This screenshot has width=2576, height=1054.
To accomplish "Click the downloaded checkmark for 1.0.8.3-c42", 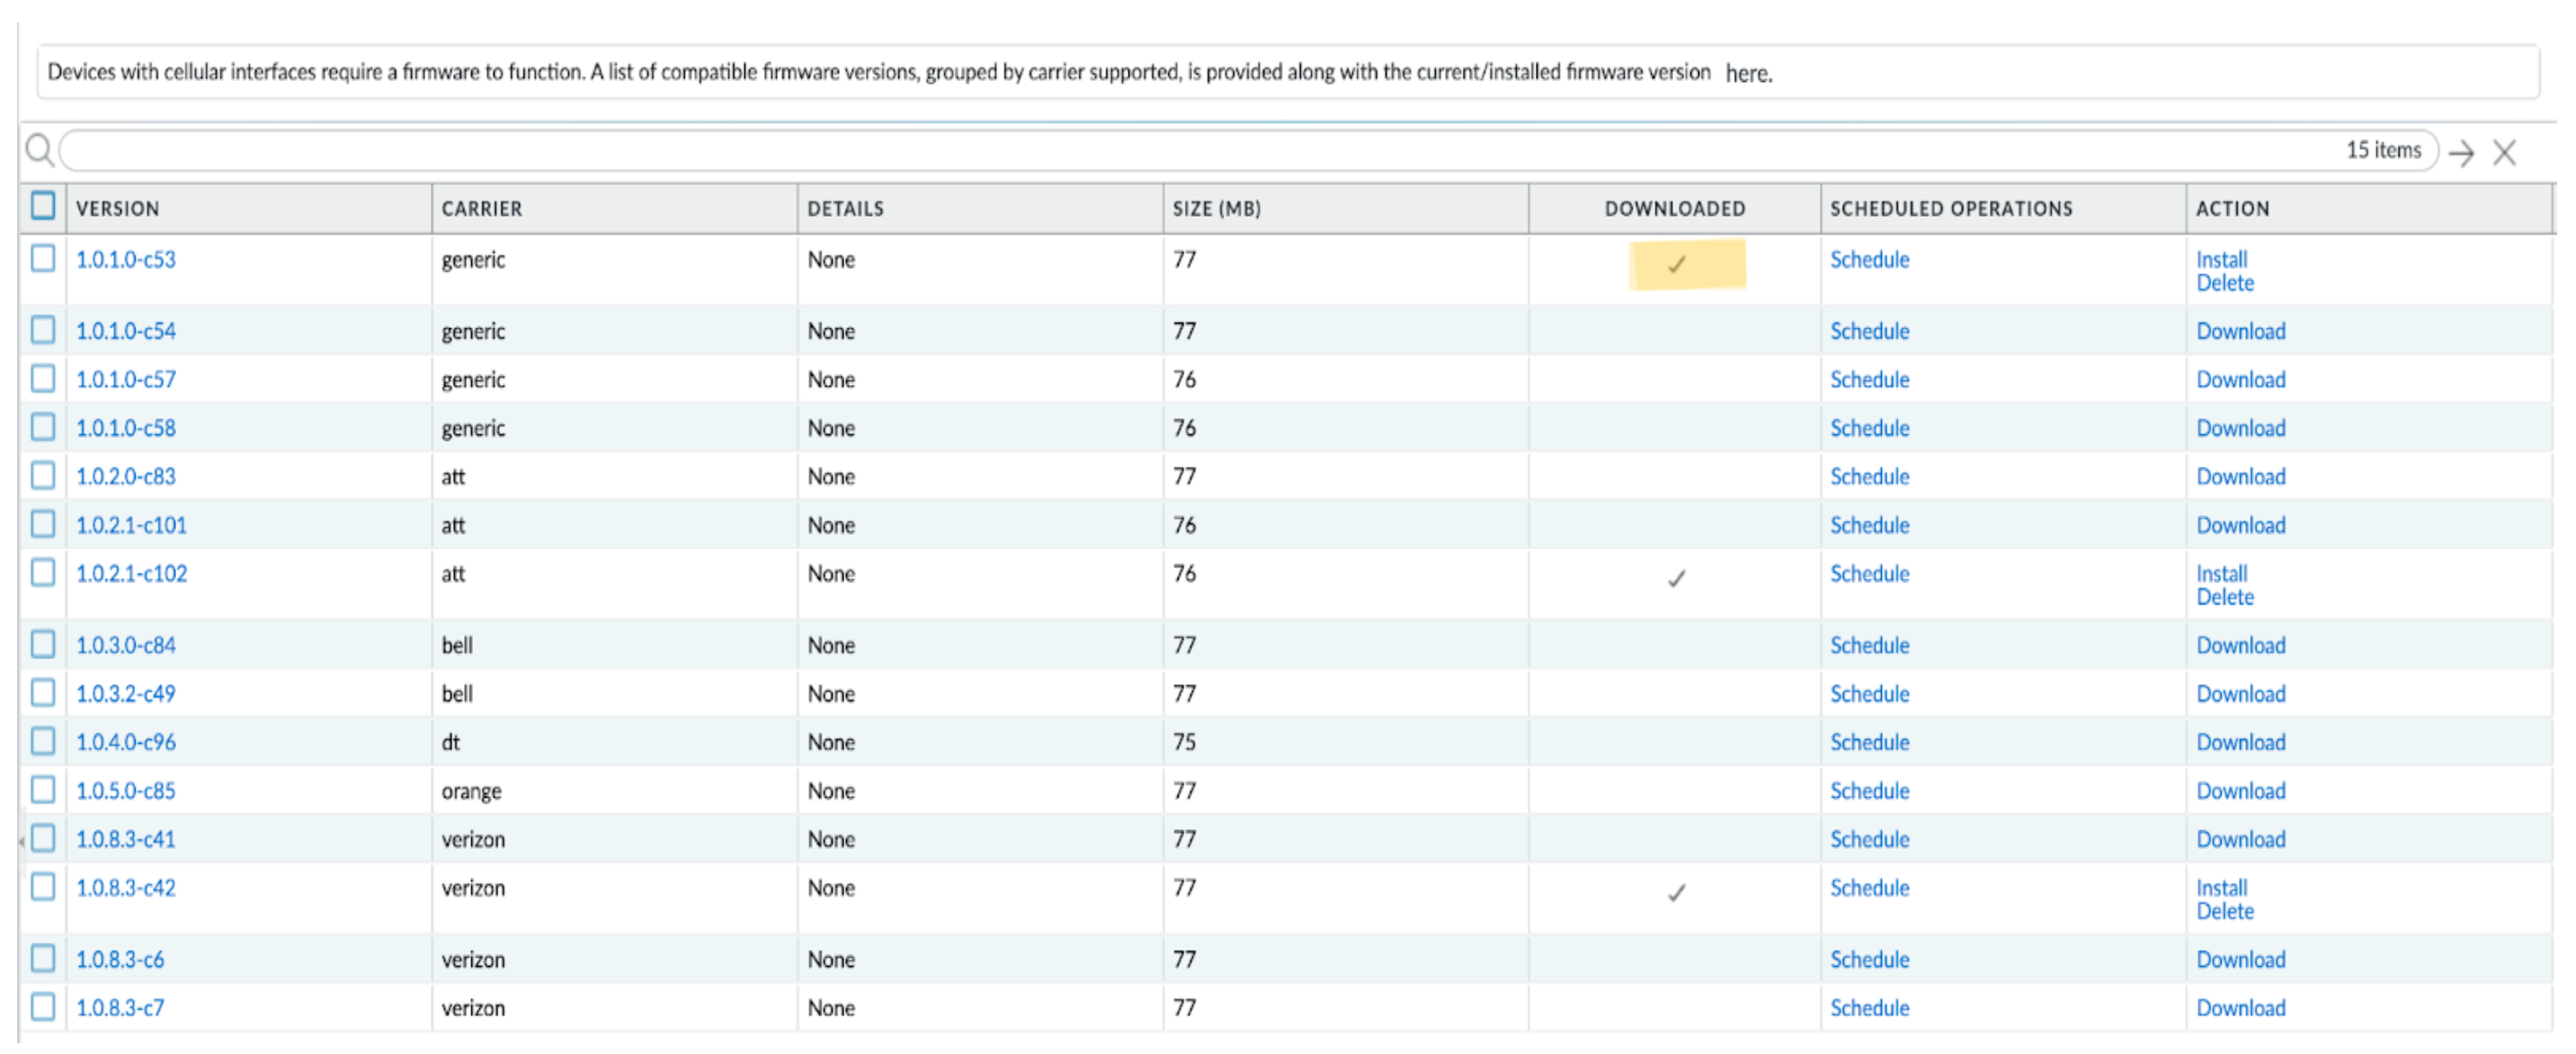I will (1677, 892).
